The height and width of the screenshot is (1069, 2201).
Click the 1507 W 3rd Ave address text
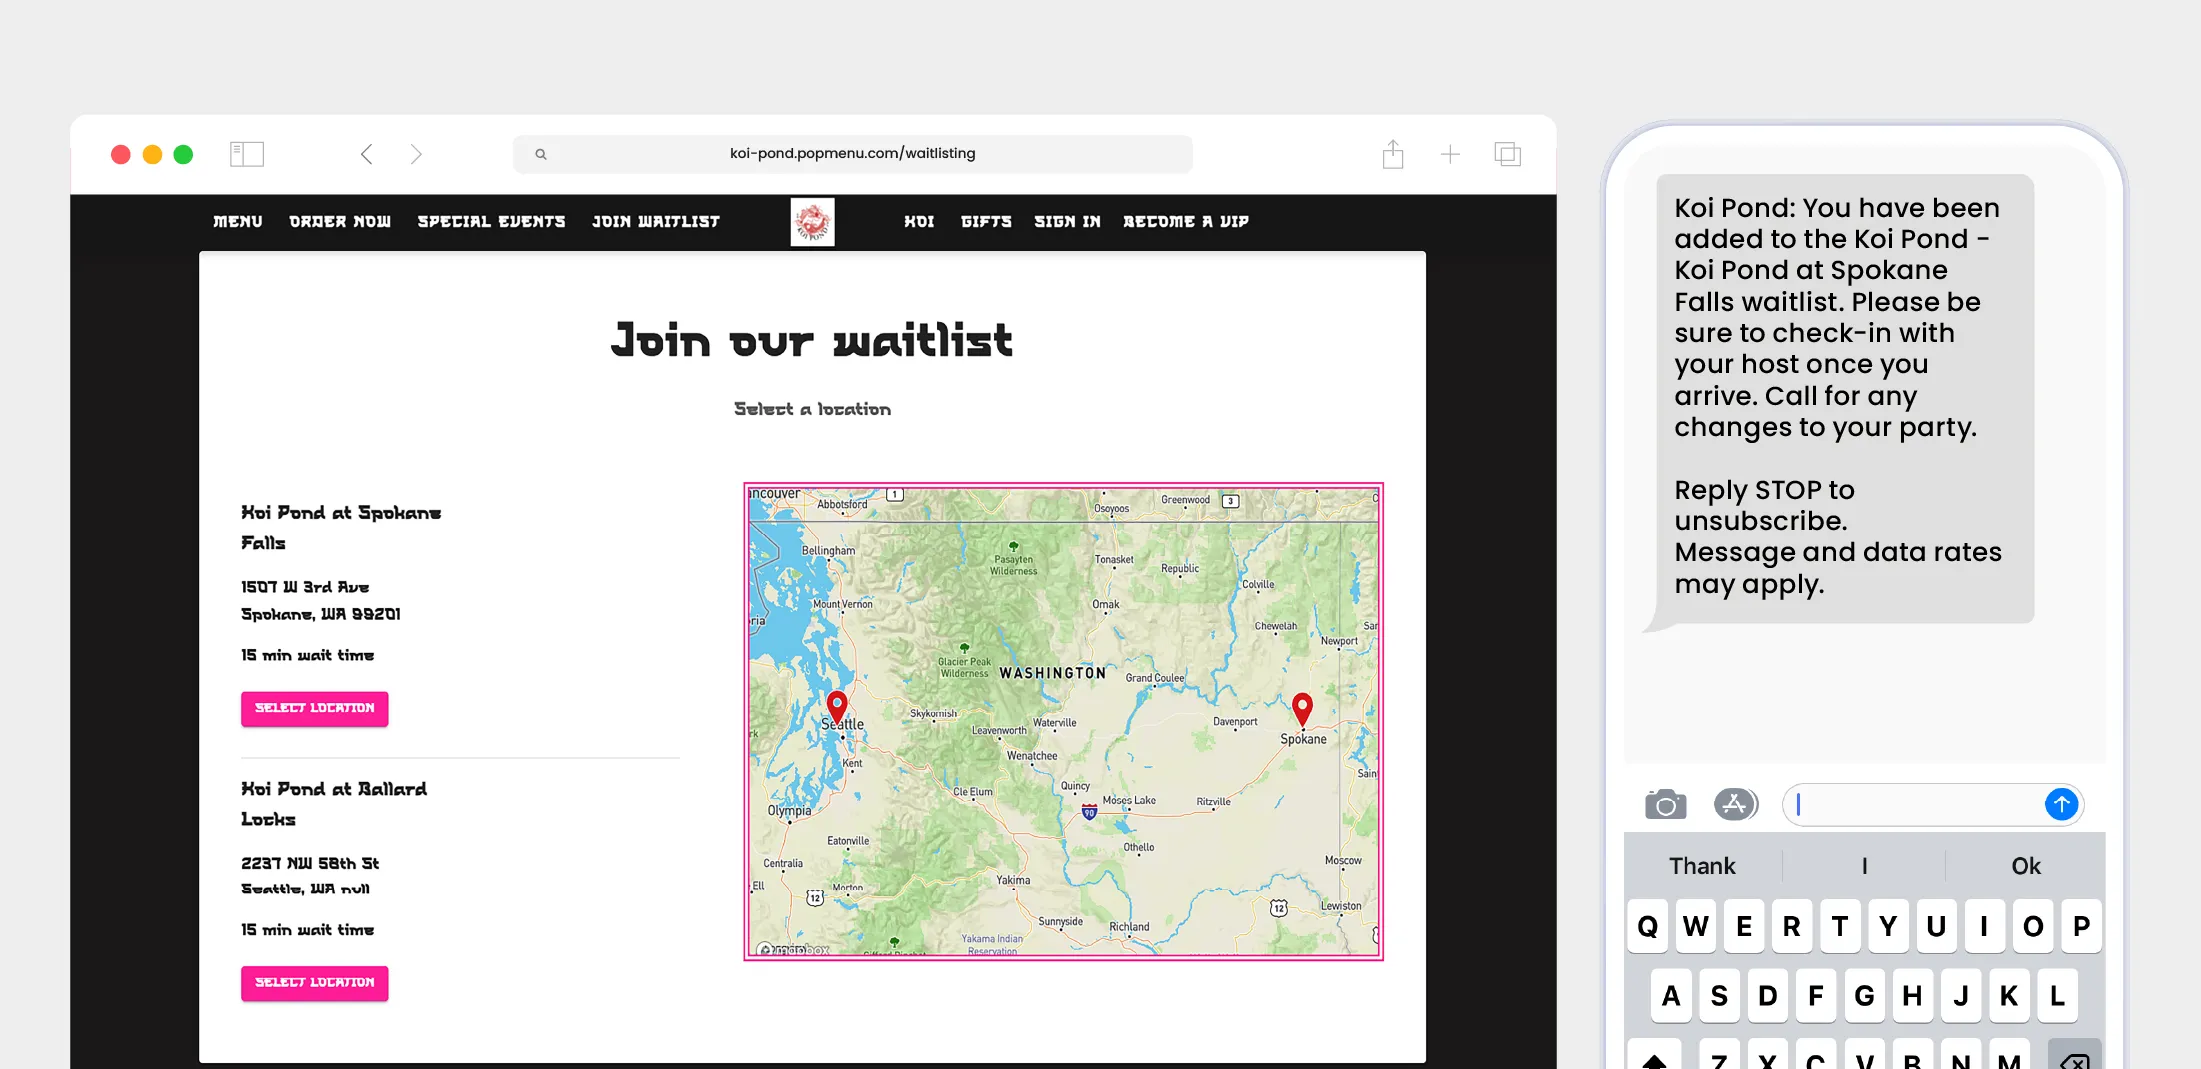[305, 587]
